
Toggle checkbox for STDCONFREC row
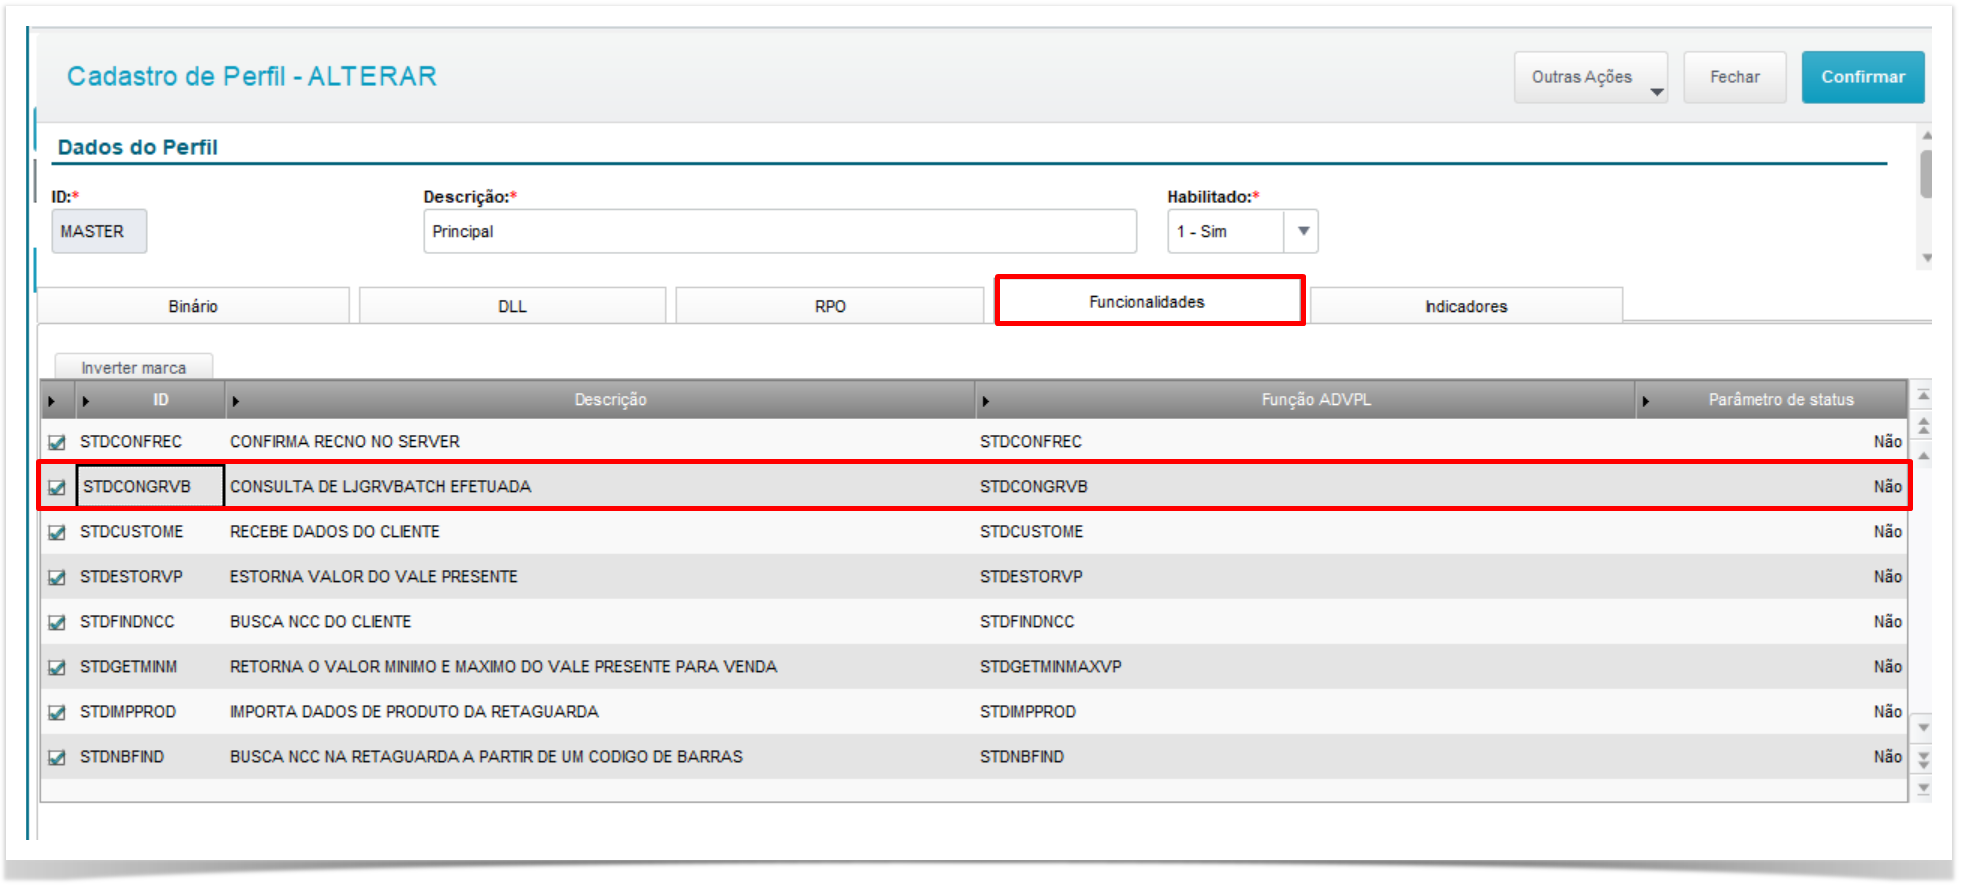pos(57,442)
